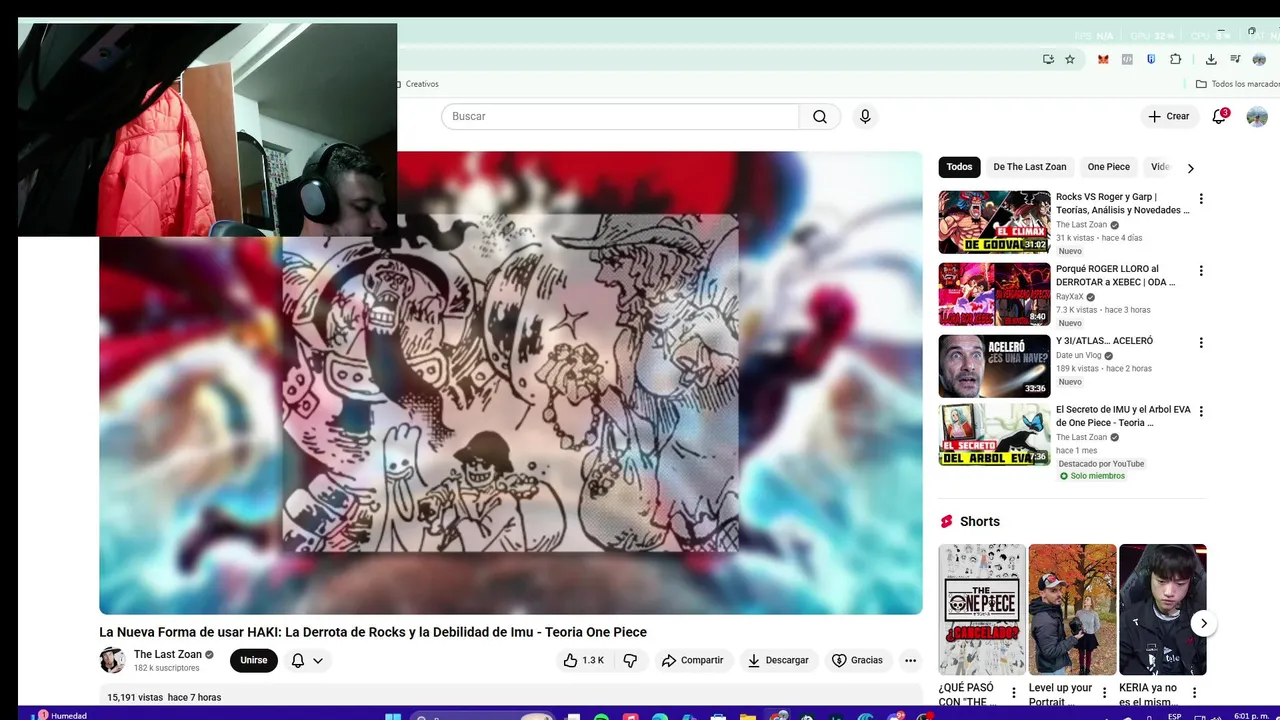Screen dimensions: 1280x720
Task: Select the One Piece filter chip
Action: (1108, 167)
